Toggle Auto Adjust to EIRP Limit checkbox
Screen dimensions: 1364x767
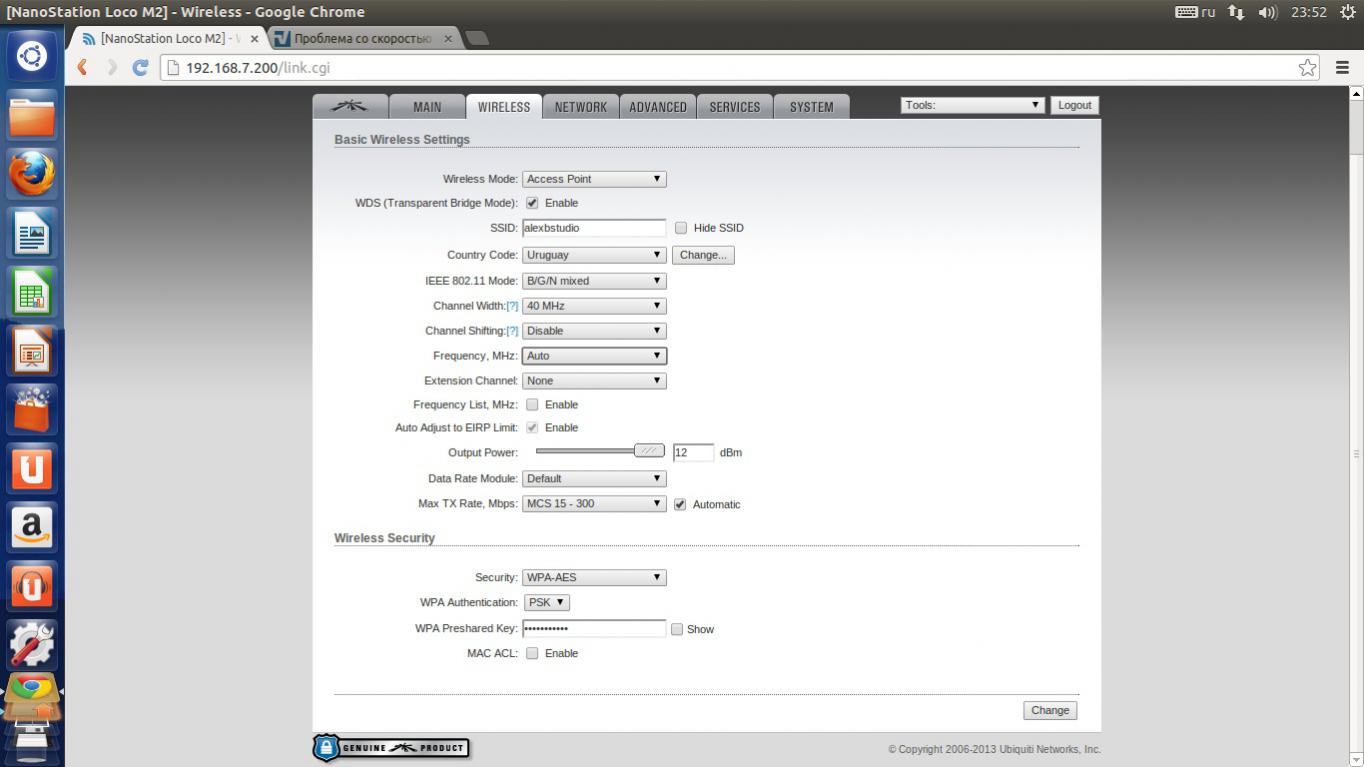532,428
